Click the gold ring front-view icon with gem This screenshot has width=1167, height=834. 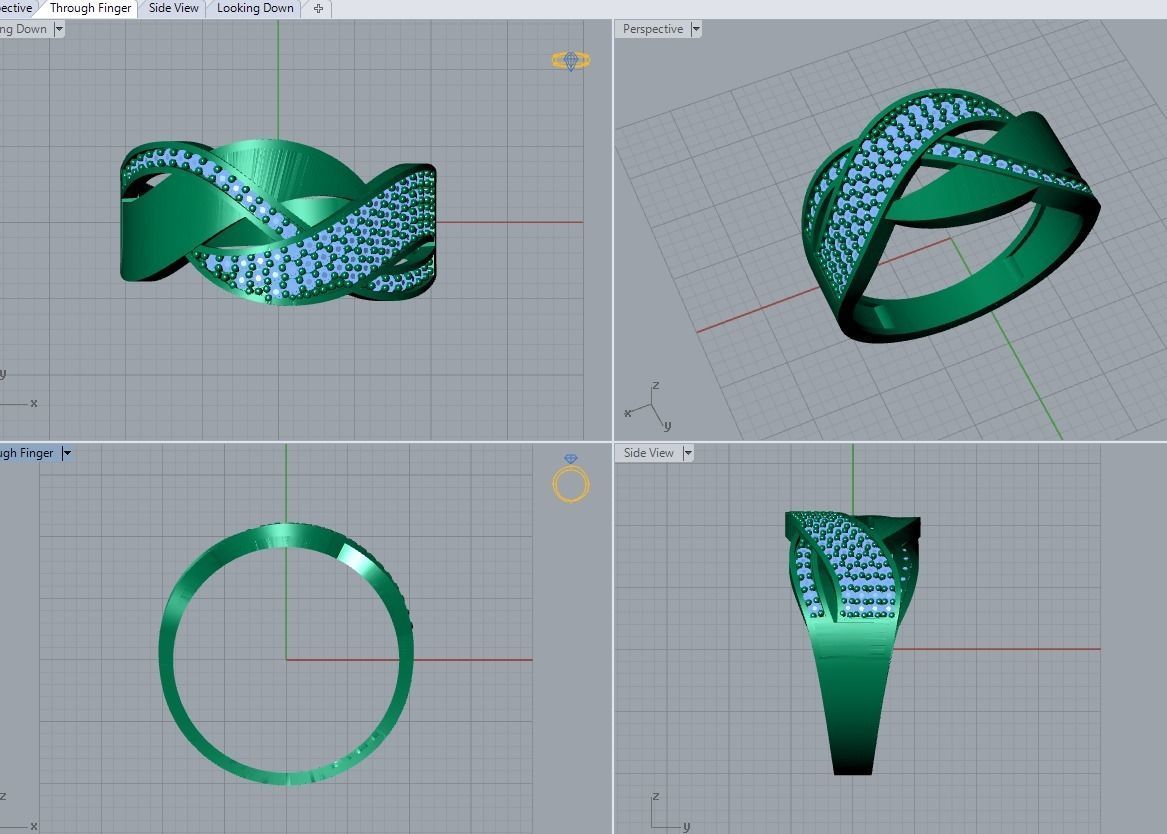(571, 478)
